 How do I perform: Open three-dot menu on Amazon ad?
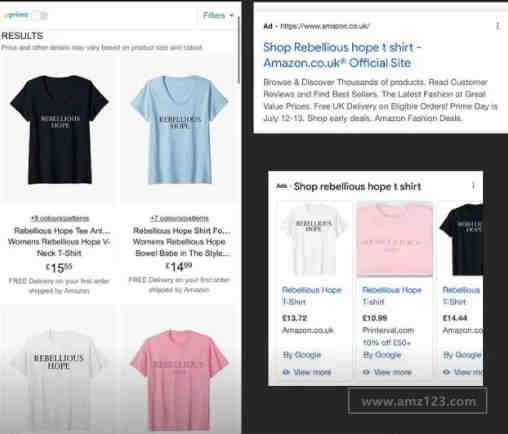click(x=497, y=26)
